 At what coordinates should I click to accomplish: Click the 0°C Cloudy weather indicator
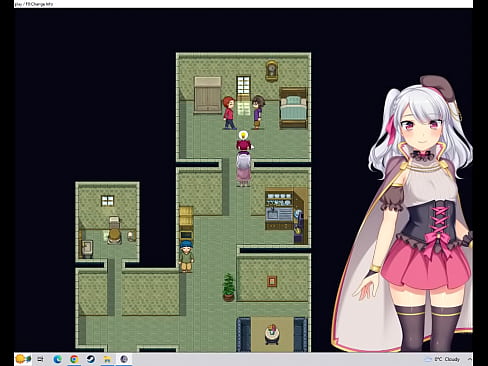tap(442, 359)
